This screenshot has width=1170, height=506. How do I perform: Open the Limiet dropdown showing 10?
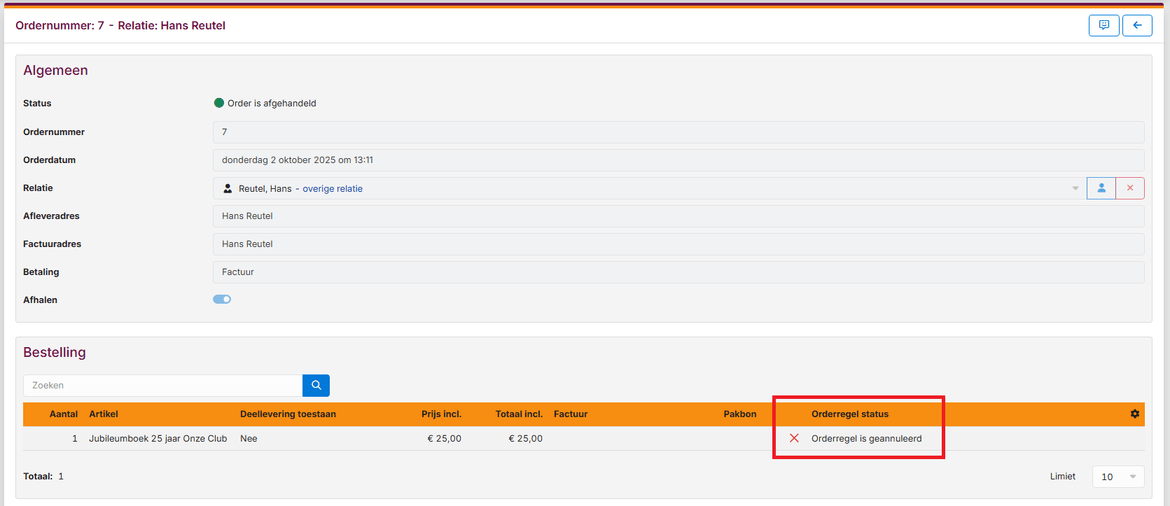1118,477
